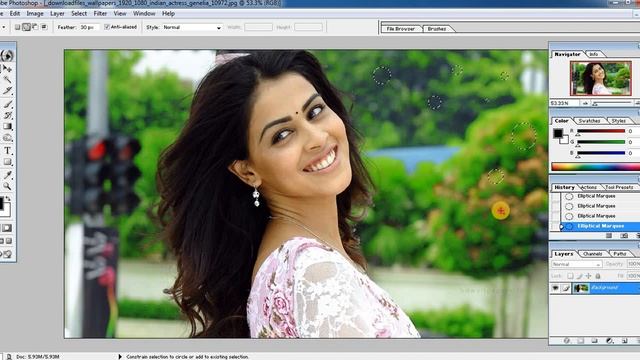This screenshot has width=640, height=360.
Task: Open the Window menu
Action: 144,13
